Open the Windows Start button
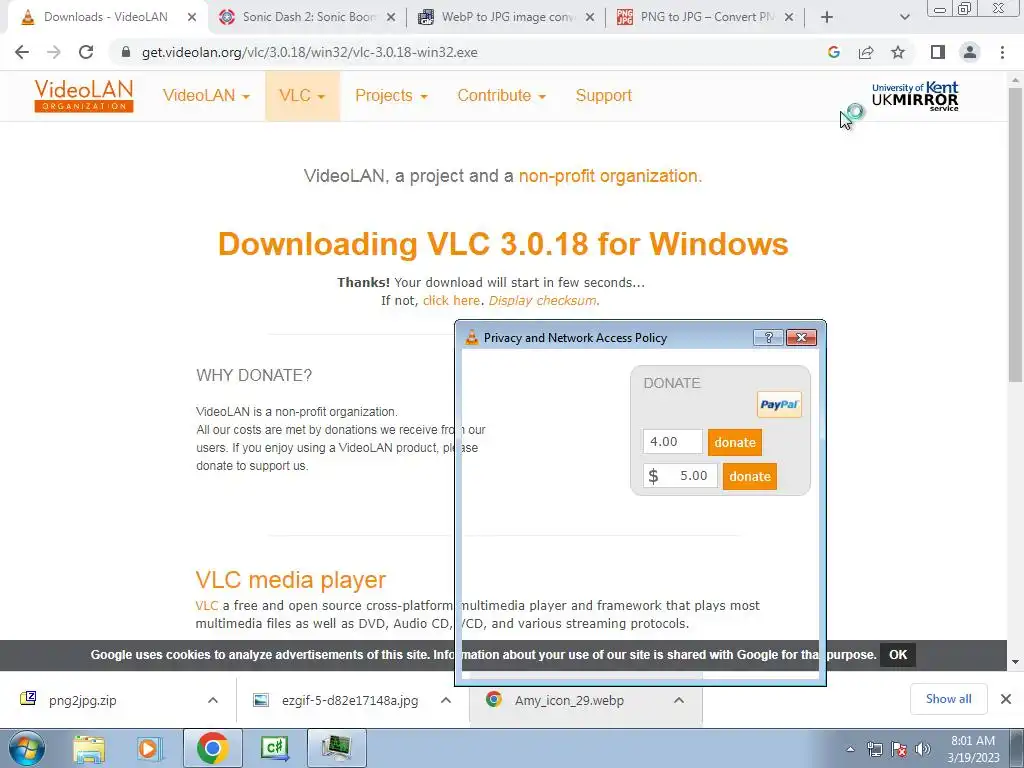The height and width of the screenshot is (768, 1024). coord(27,748)
